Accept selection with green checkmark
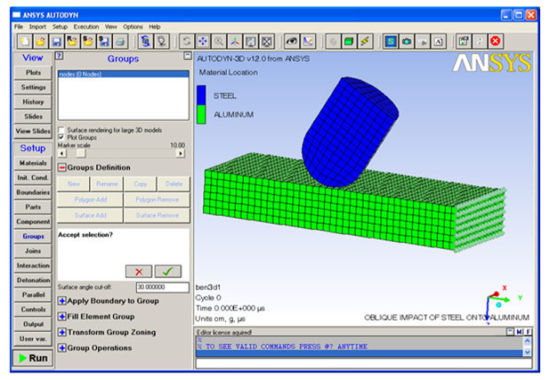 (x=168, y=271)
